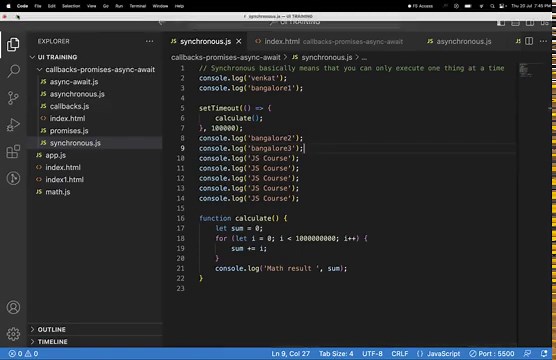Click the setTimeout line in editor

click(235, 108)
